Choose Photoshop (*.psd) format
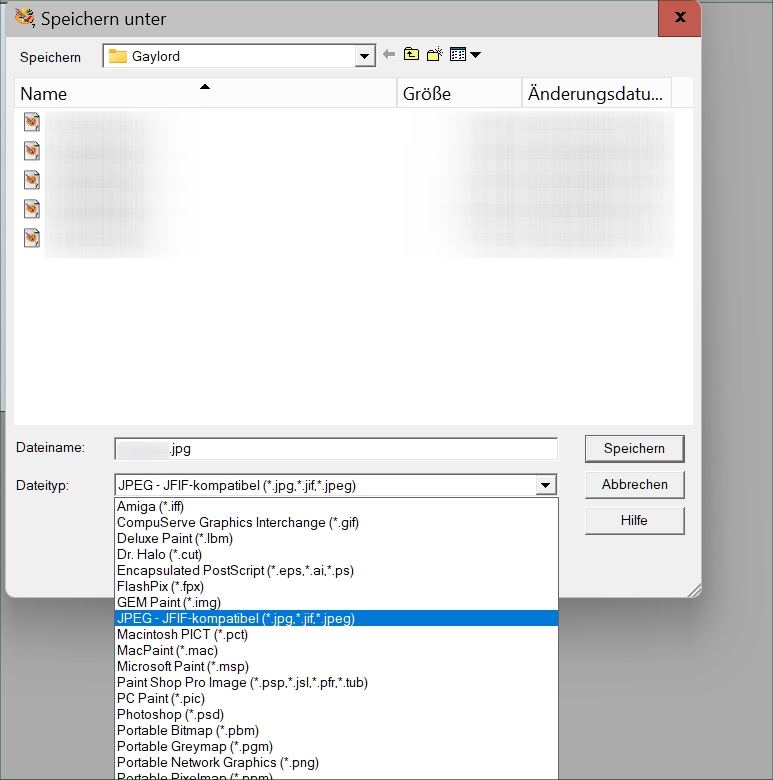 (x=336, y=714)
